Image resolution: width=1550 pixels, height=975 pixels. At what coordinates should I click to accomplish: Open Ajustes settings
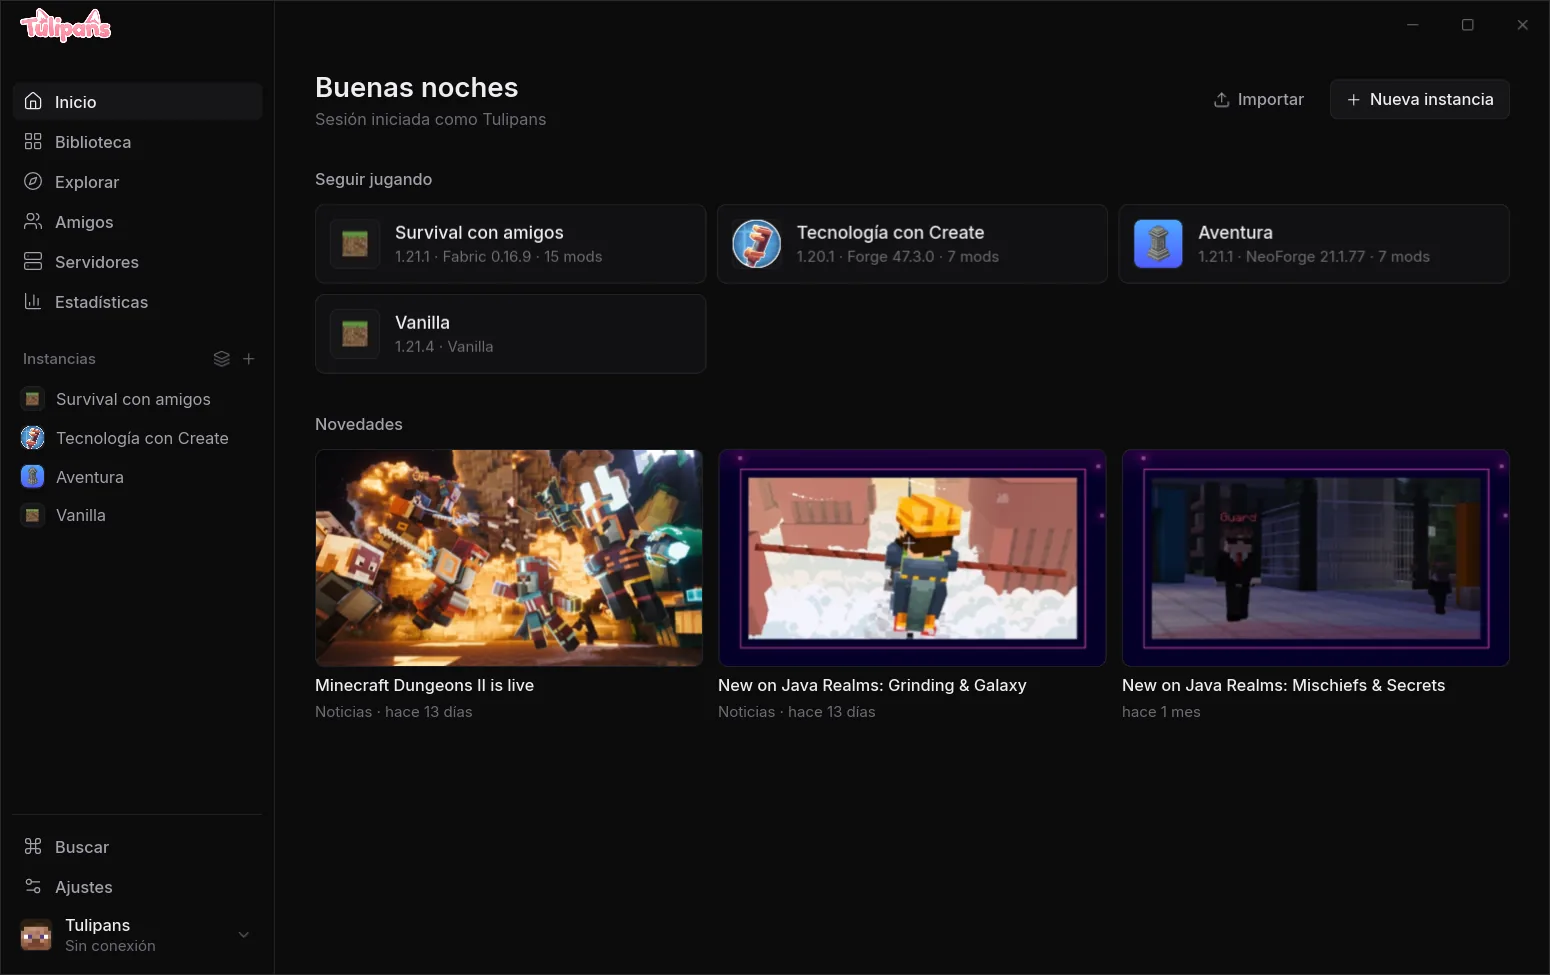pyautogui.click(x=137, y=887)
